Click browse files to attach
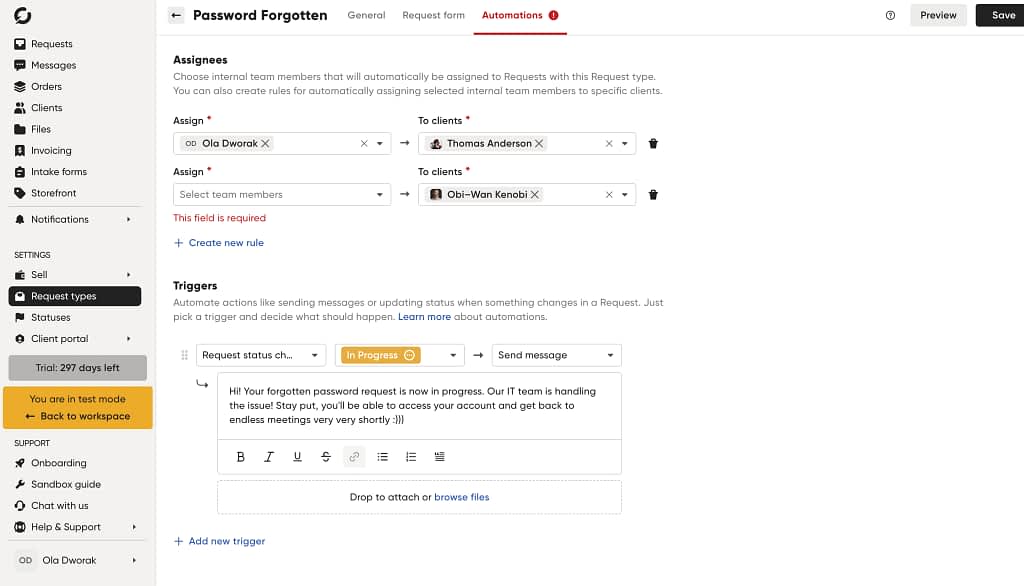 click(x=462, y=497)
